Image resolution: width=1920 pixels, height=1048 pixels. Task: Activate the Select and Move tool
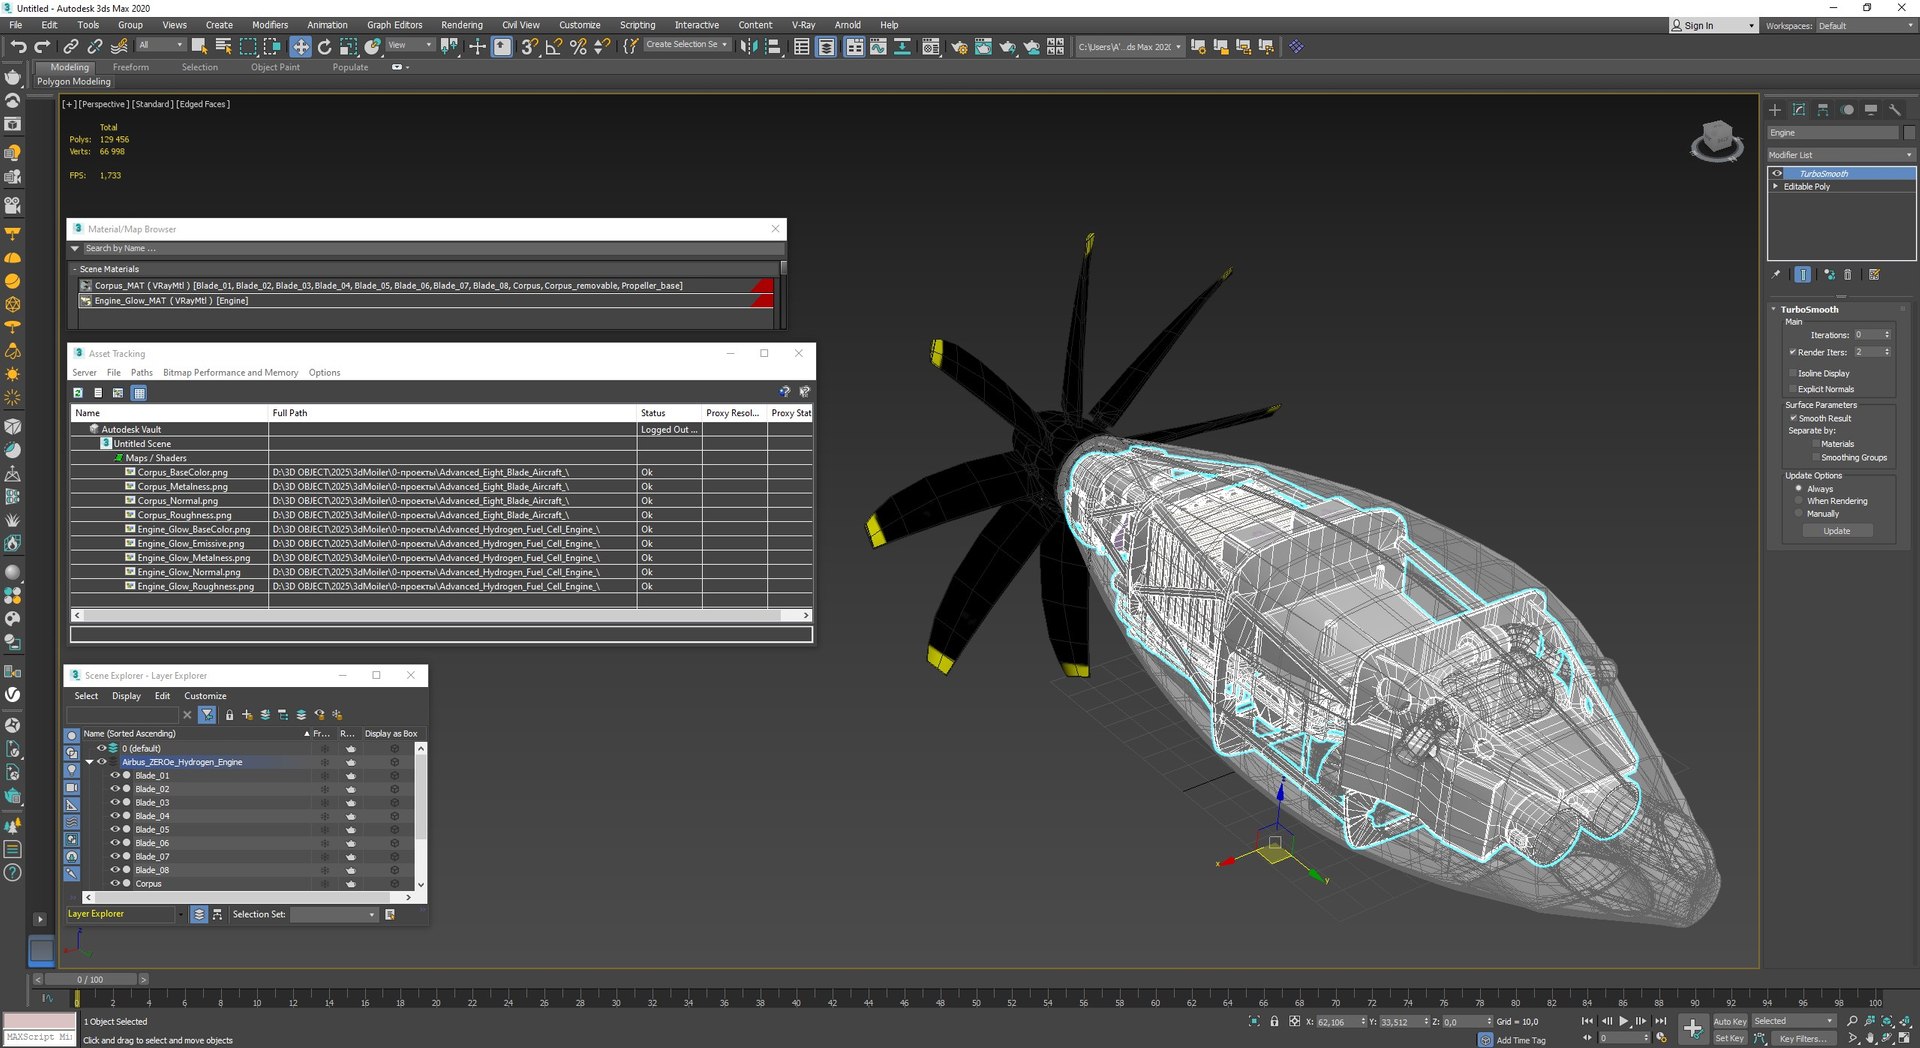pos(300,46)
